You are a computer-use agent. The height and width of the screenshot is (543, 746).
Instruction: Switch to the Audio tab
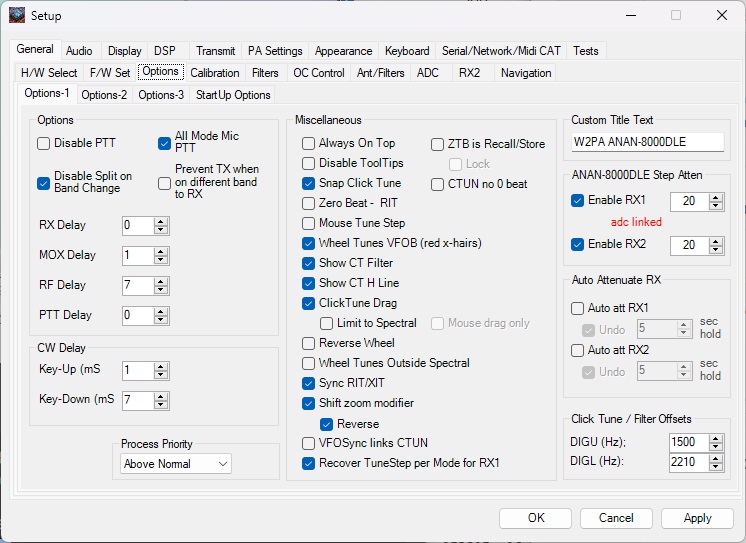tap(79, 51)
